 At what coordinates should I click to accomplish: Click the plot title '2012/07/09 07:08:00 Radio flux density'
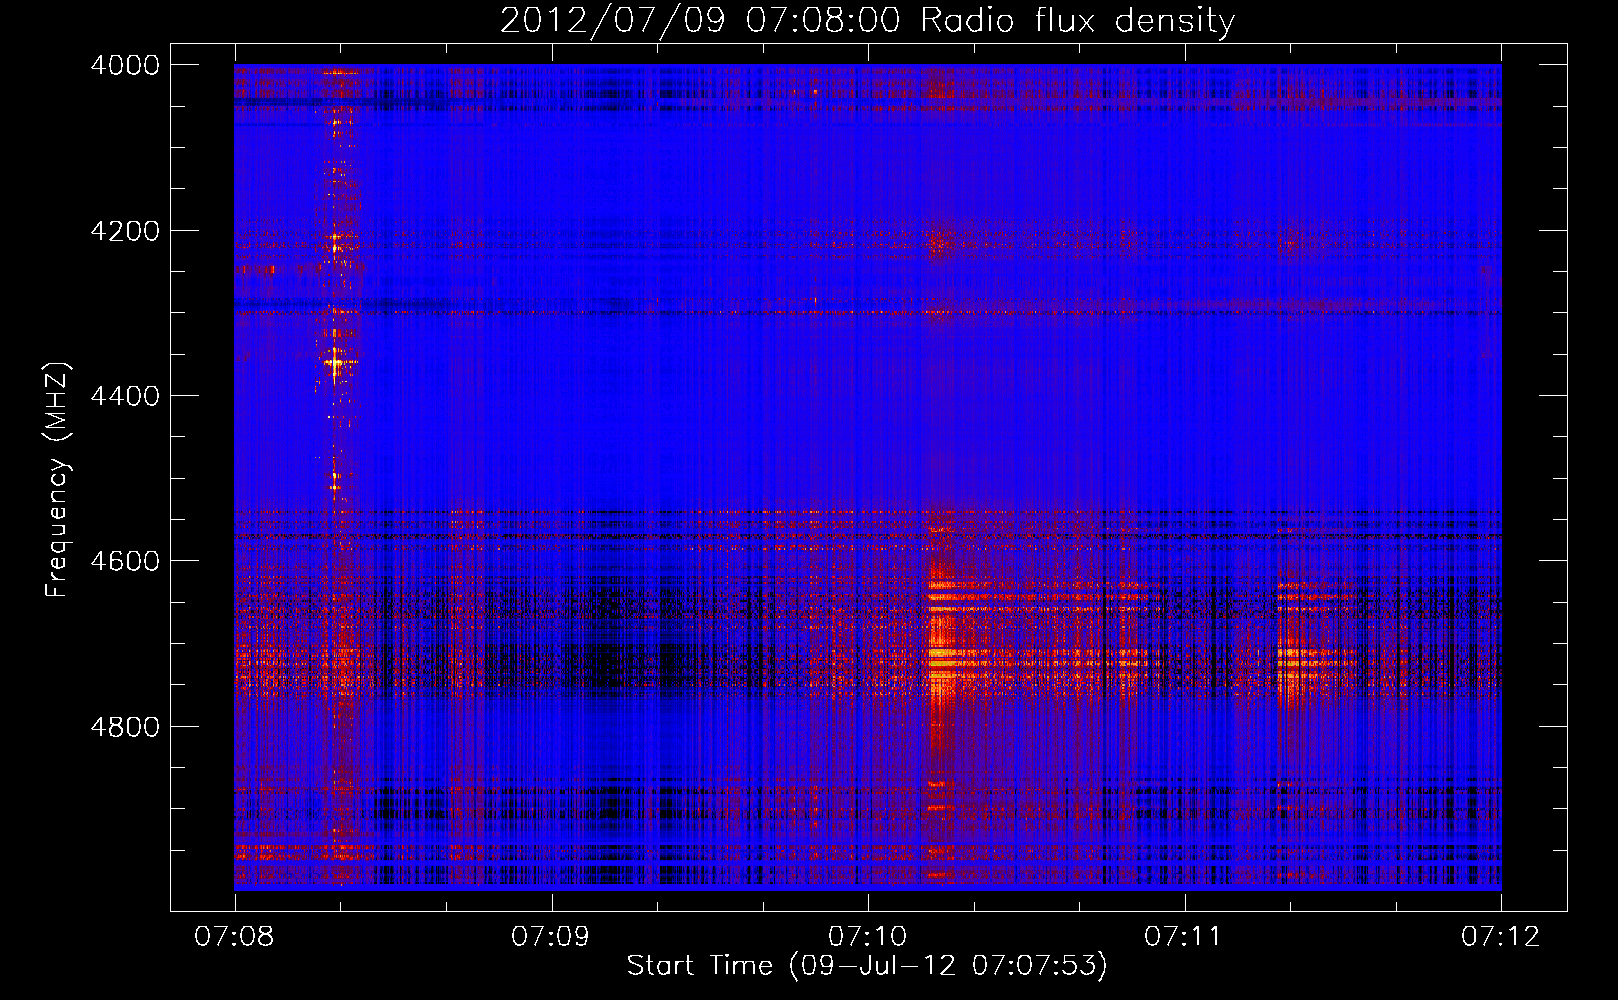click(867, 20)
